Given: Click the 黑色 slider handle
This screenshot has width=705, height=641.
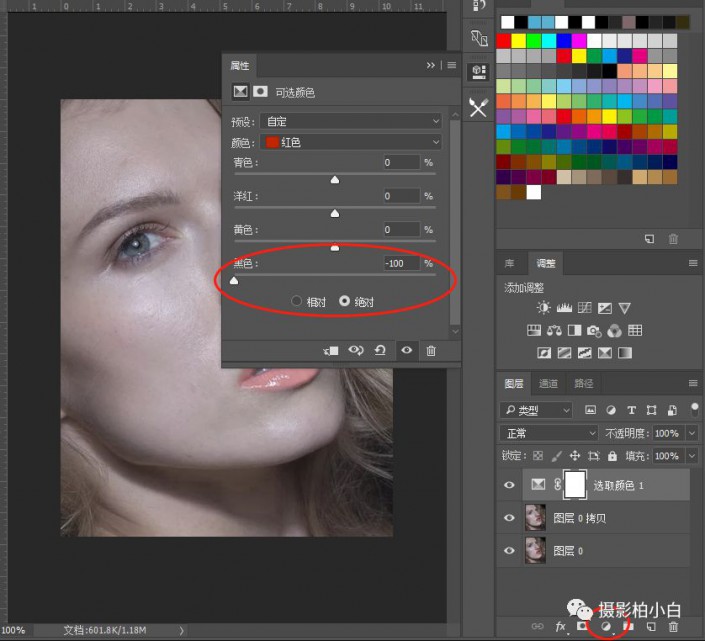Looking at the screenshot, I should click(x=234, y=282).
